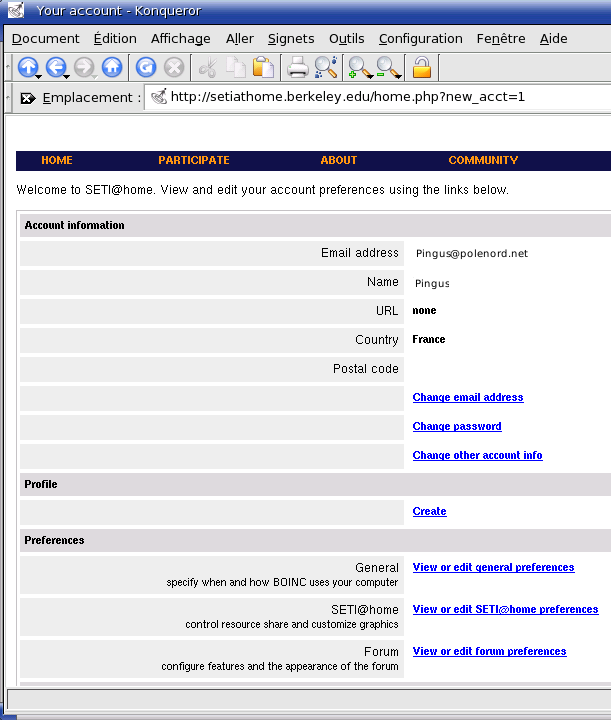Click the security padlock icon
This screenshot has width=611, height=720.
pyautogui.click(x=422, y=68)
